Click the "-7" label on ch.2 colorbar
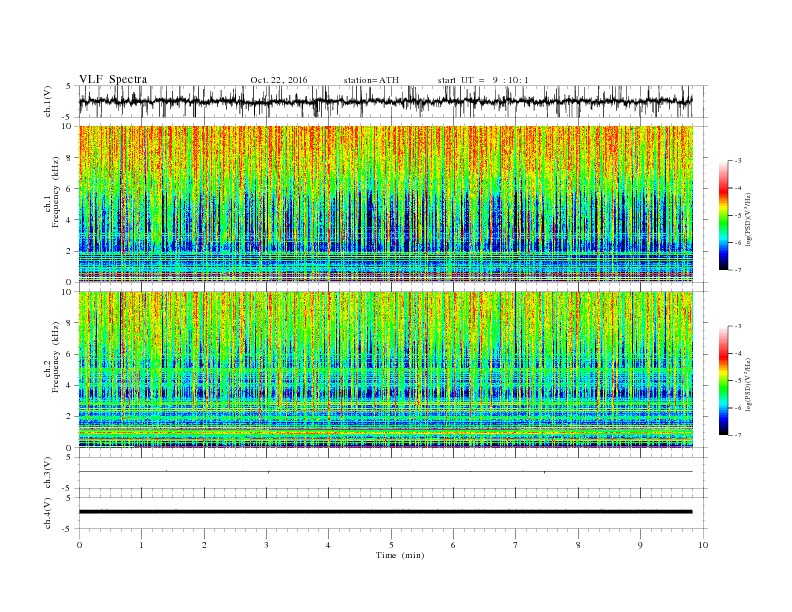 click(738, 435)
